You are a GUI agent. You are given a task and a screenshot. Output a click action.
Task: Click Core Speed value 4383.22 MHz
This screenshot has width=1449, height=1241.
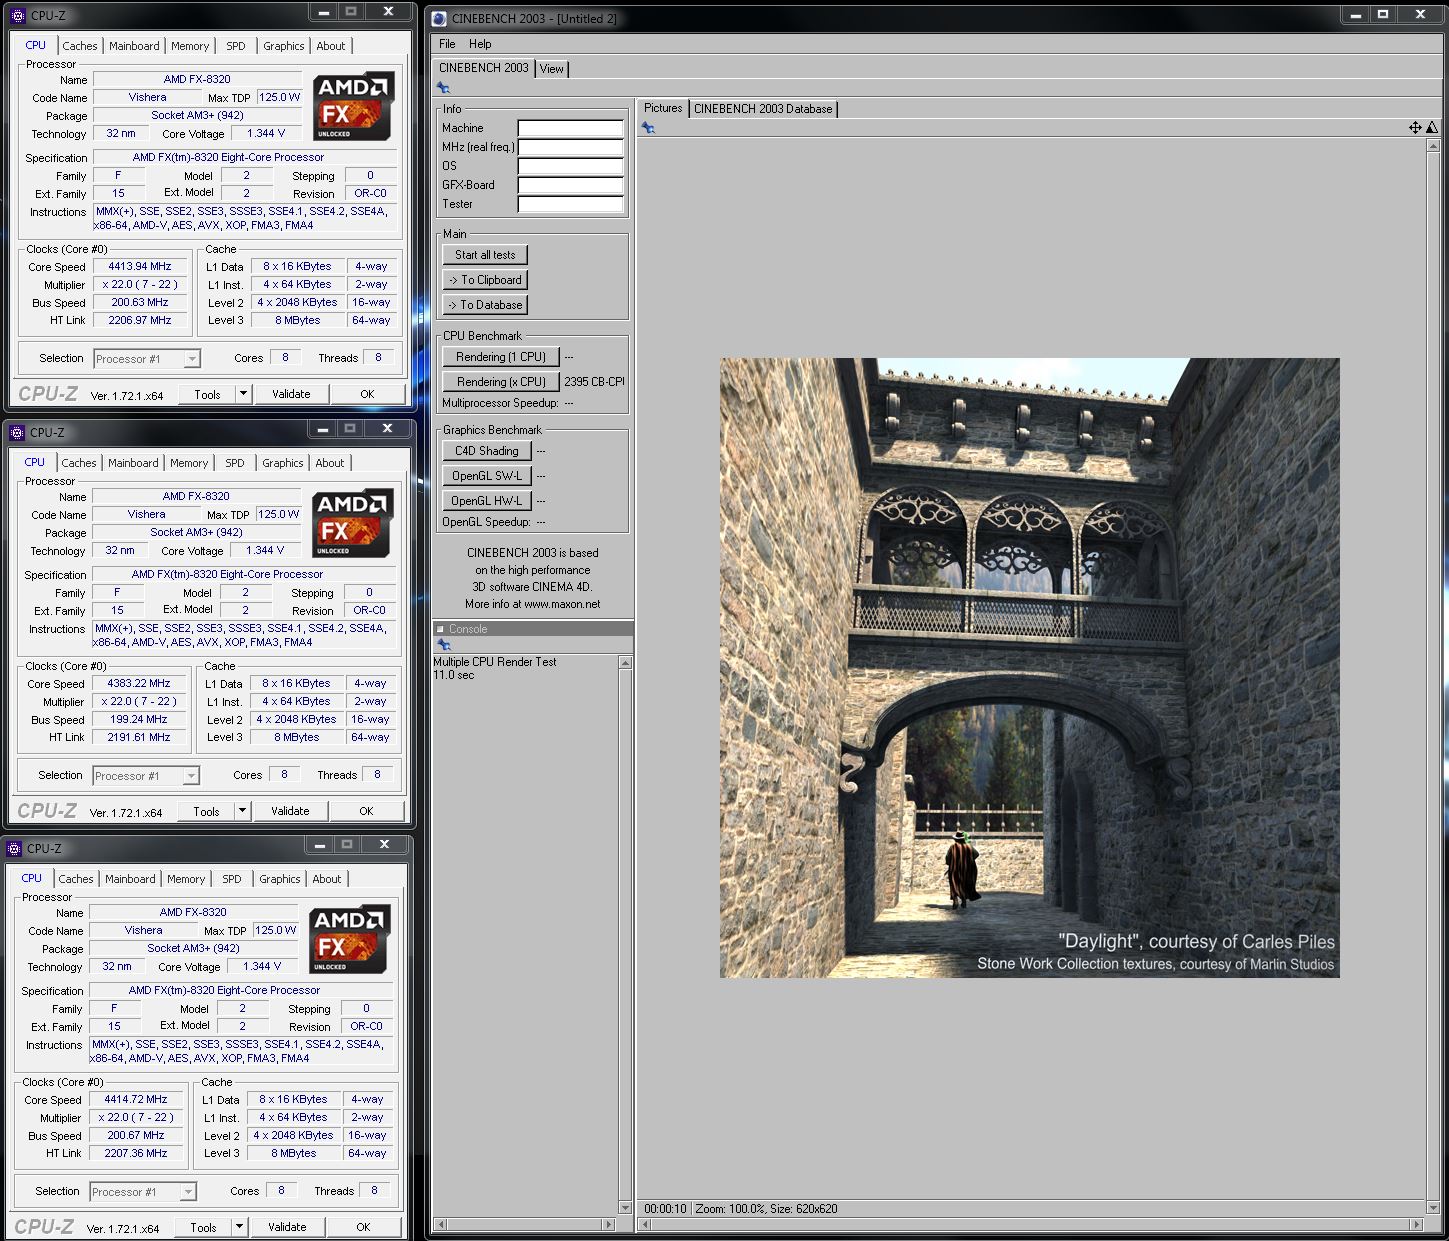tap(139, 684)
